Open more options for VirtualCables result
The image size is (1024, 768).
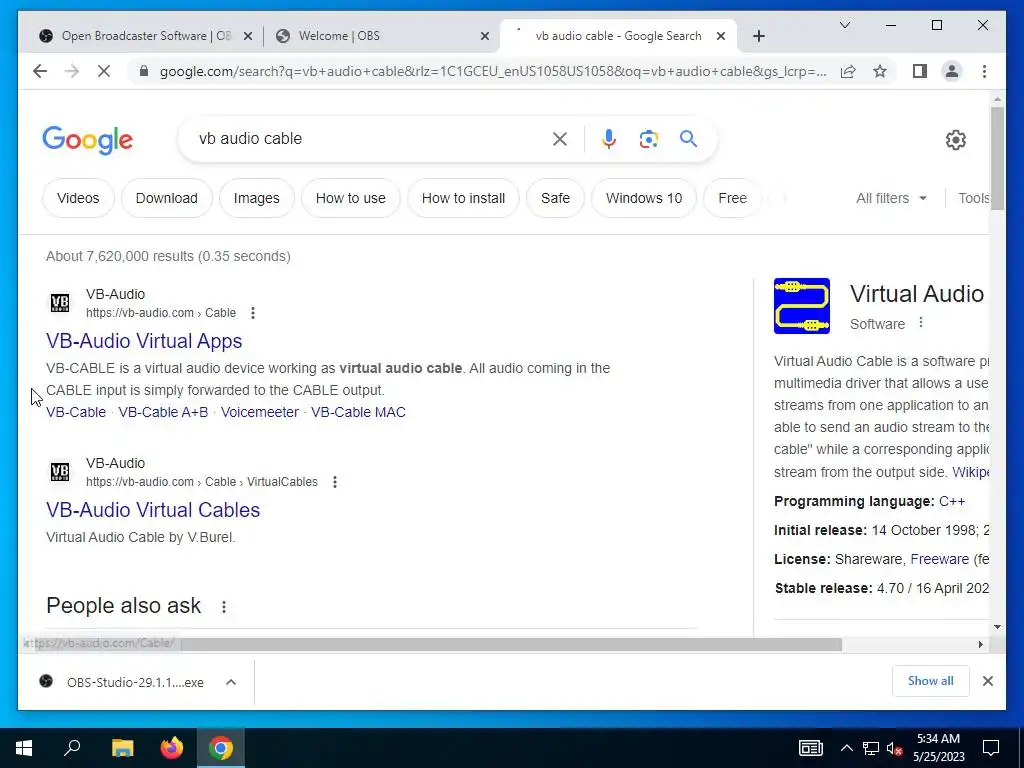335,482
